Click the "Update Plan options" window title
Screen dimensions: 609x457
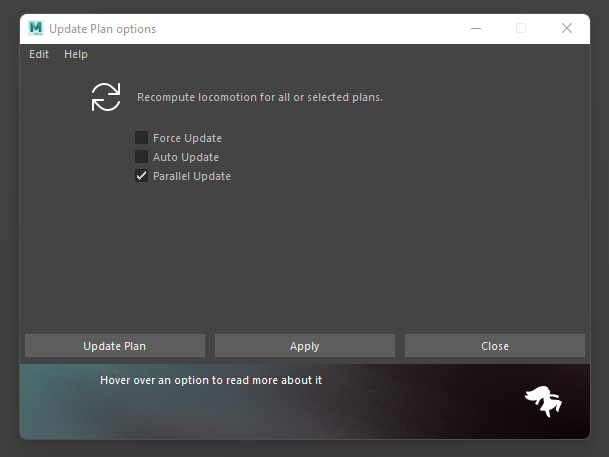pyautogui.click(x=102, y=29)
